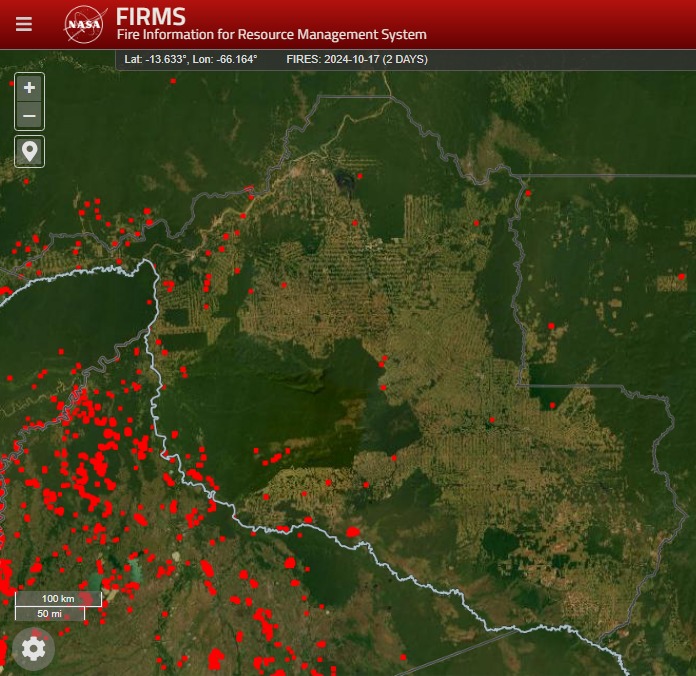Open the hamburger menu
Viewport: 696px width, 676px height.
pos(24,24)
